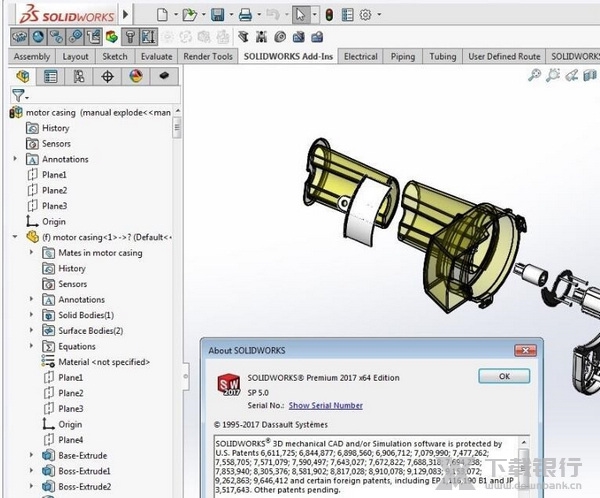The height and width of the screenshot is (498, 600).
Task: Switch to the Assembly tab
Action: [32, 57]
